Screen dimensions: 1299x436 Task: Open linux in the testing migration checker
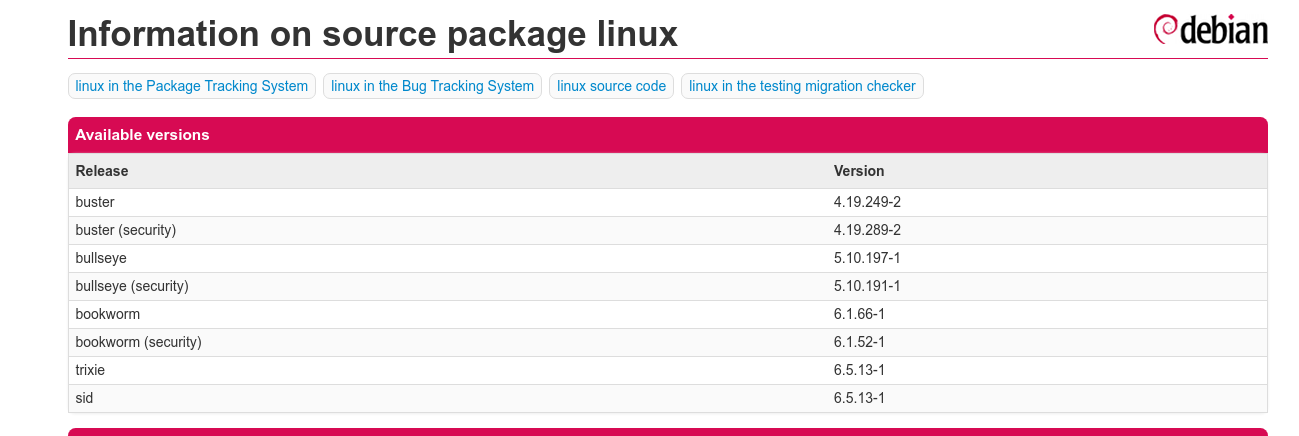[x=802, y=86]
